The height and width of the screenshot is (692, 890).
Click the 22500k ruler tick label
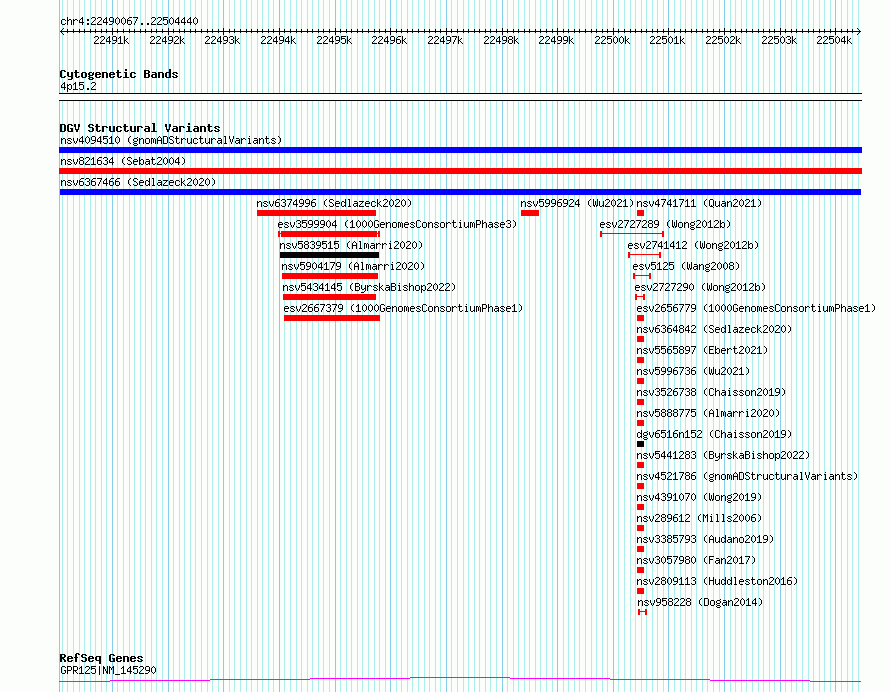612,40
